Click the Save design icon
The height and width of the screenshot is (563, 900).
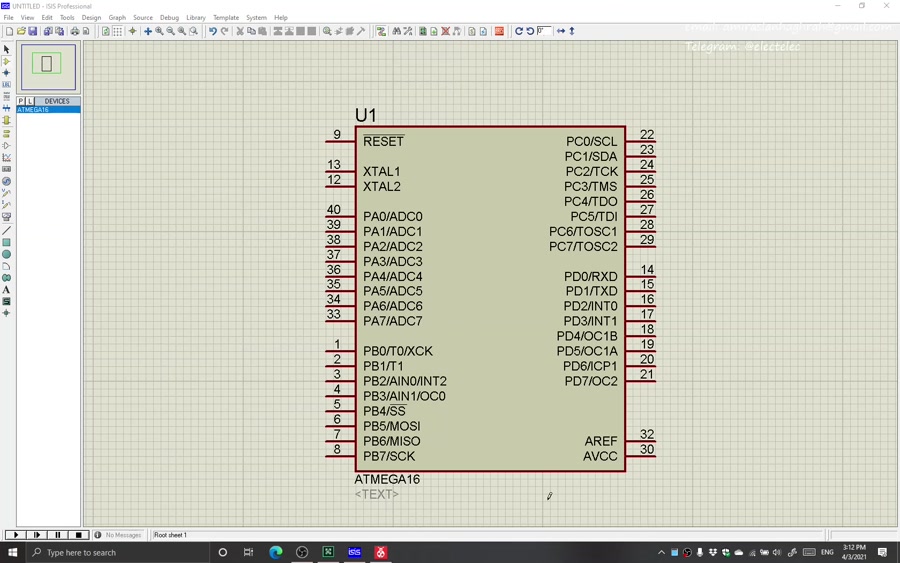(x=33, y=31)
